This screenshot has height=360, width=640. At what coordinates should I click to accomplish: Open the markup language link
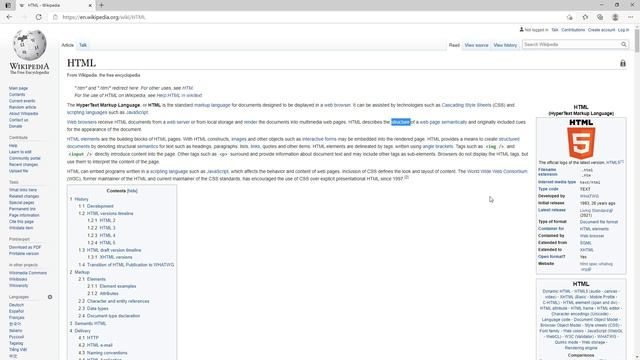click(212, 105)
